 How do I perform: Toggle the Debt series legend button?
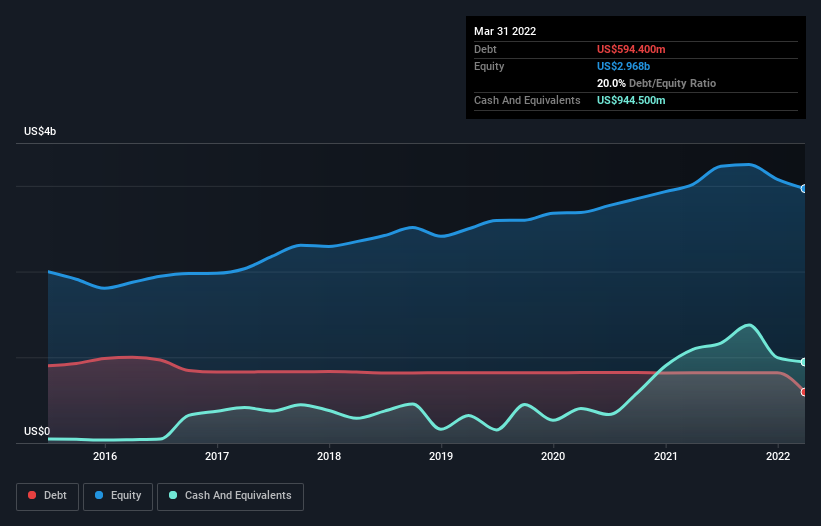click(x=48, y=496)
